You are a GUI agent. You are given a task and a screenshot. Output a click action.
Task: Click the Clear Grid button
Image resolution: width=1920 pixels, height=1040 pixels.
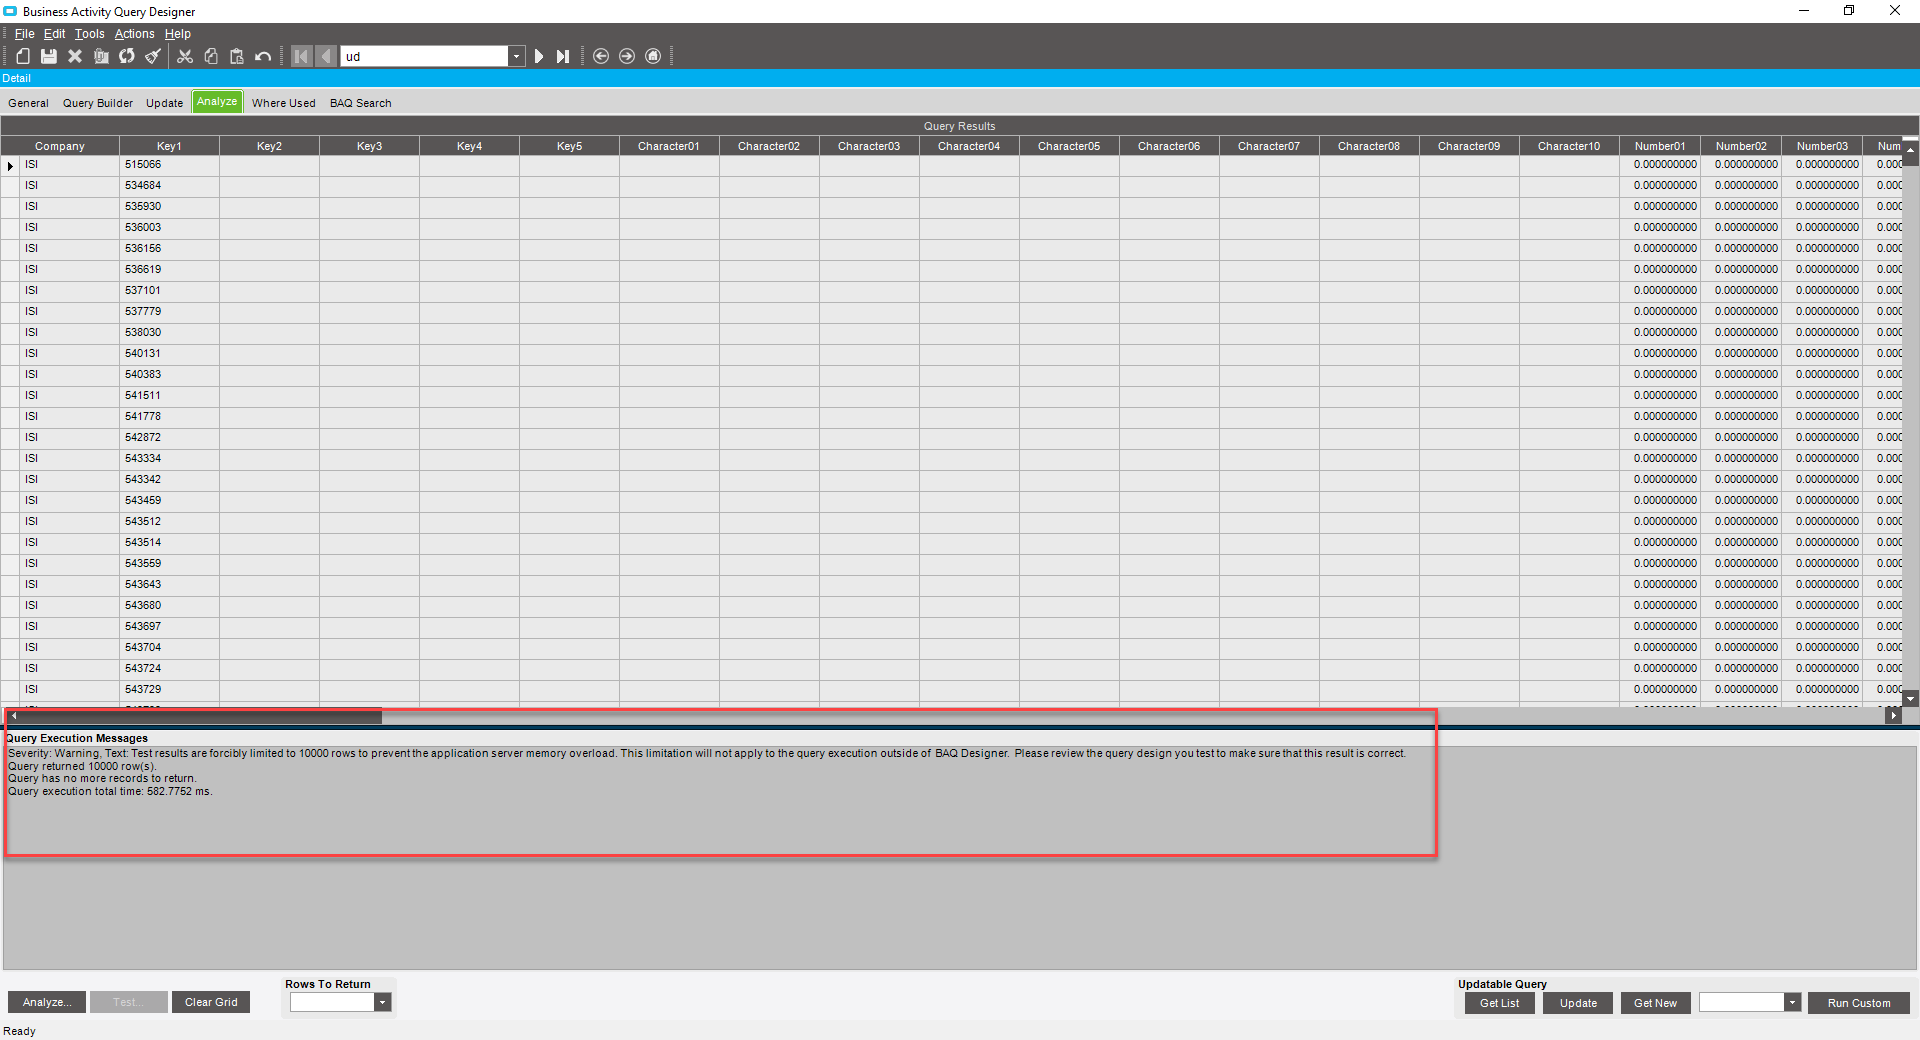pyautogui.click(x=211, y=1002)
